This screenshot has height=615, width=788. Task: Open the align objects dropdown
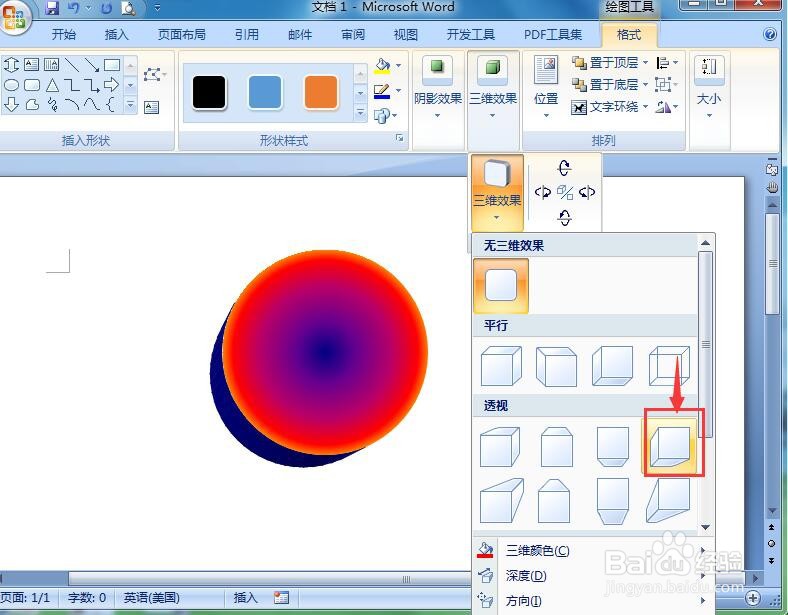pos(667,63)
